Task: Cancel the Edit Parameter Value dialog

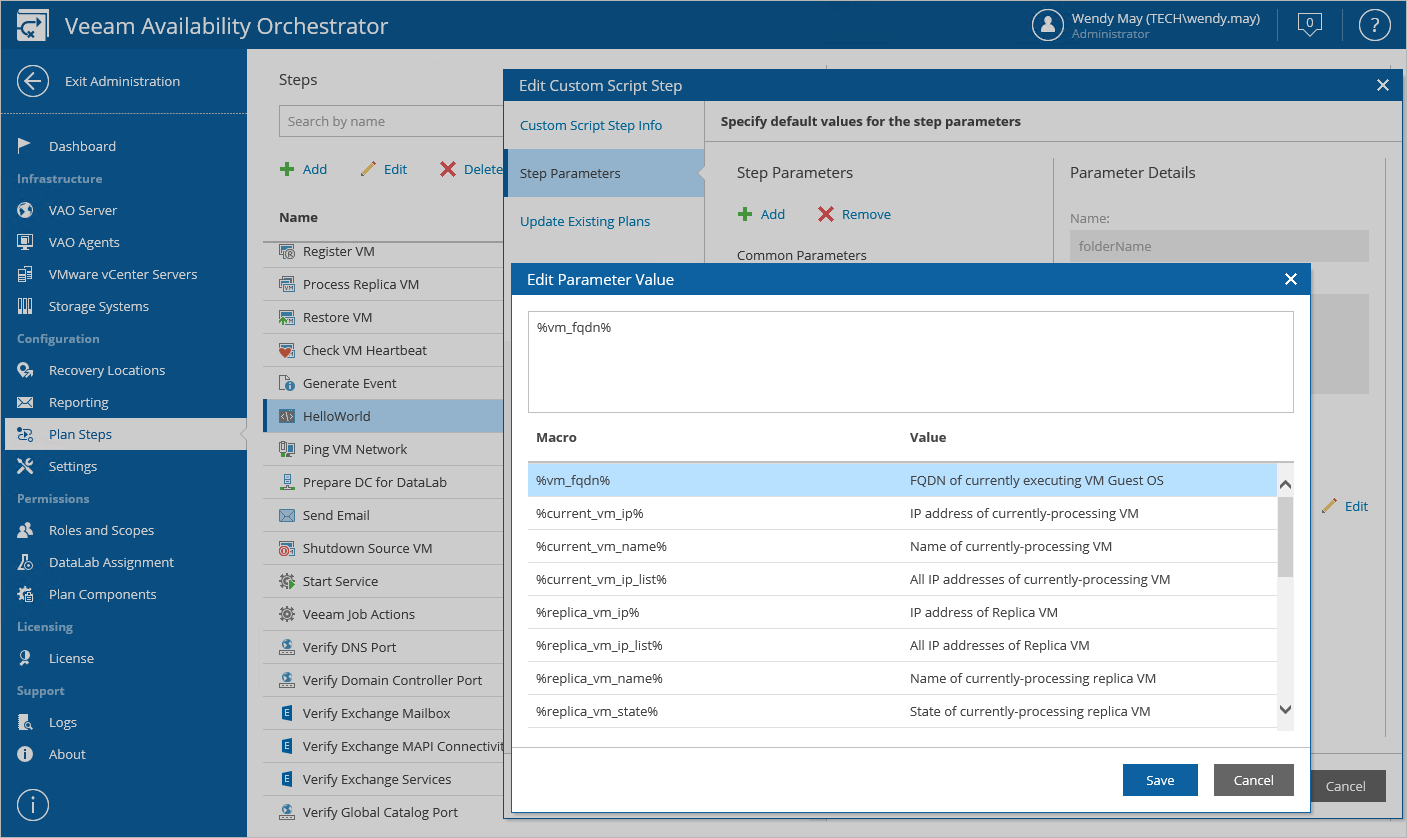Action: coord(1253,780)
